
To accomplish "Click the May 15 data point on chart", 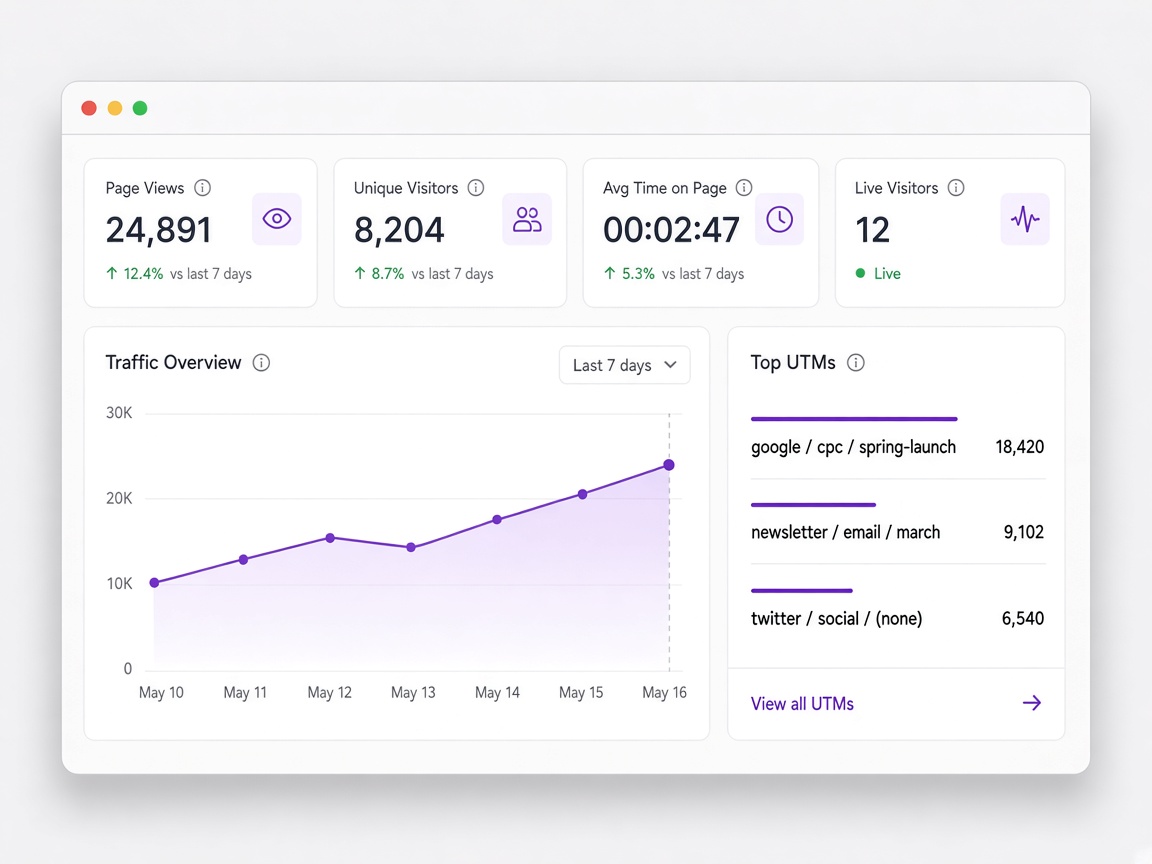I will pyautogui.click(x=583, y=494).
